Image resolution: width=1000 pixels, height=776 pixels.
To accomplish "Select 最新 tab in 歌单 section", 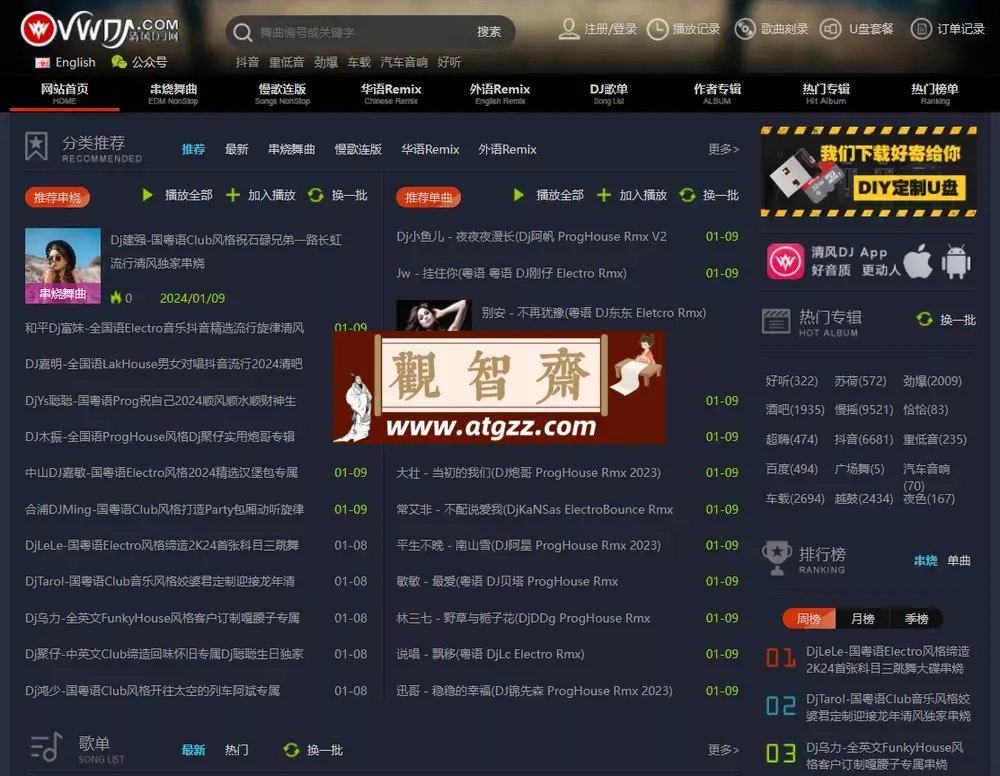I will pyautogui.click(x=193, y=750).
